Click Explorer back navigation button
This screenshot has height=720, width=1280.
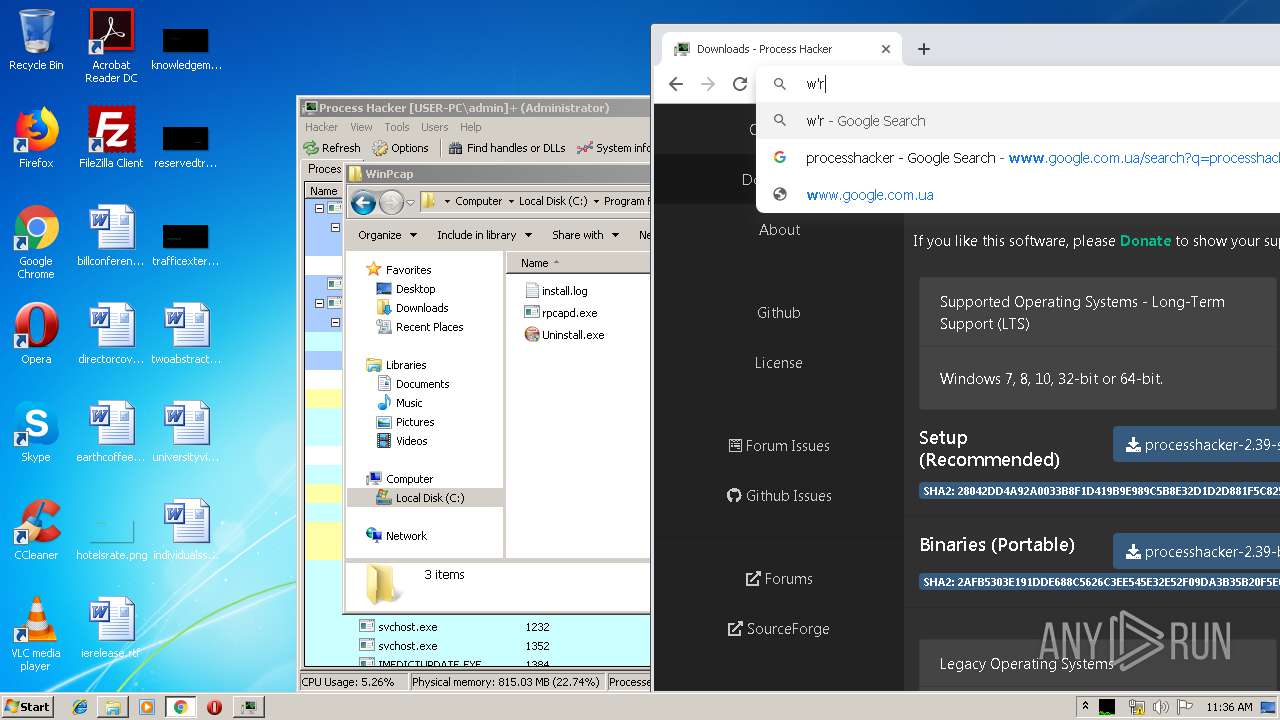click(x=364, y=203)
